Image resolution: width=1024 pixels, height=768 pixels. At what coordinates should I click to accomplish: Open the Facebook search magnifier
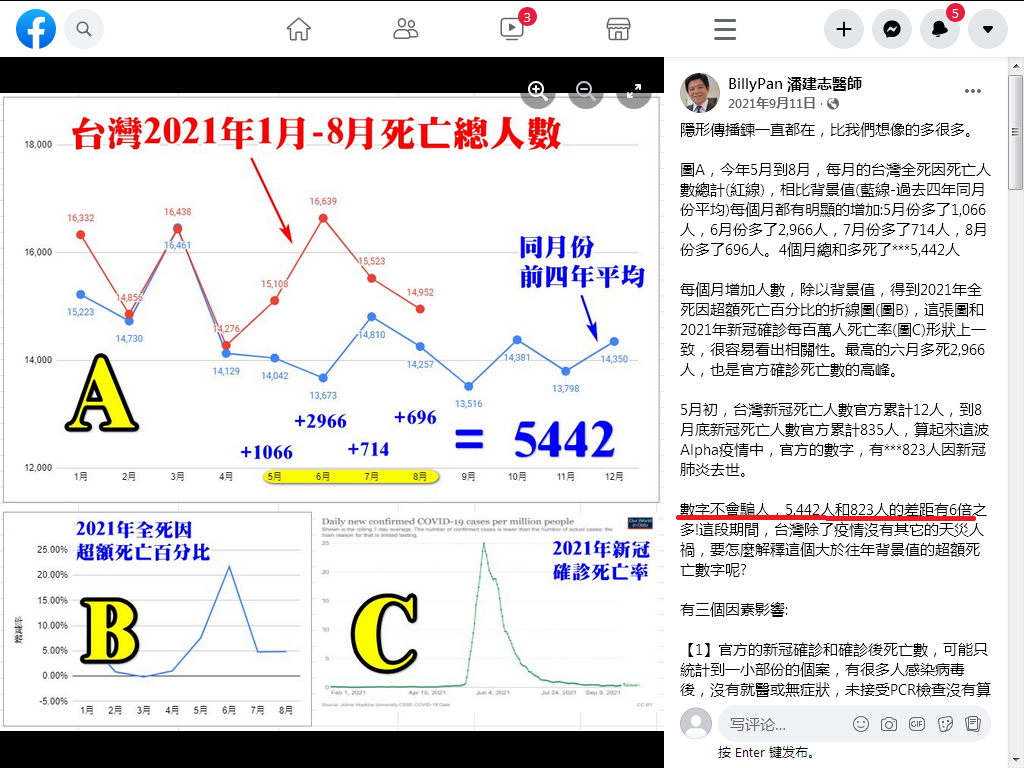(84, 29)
